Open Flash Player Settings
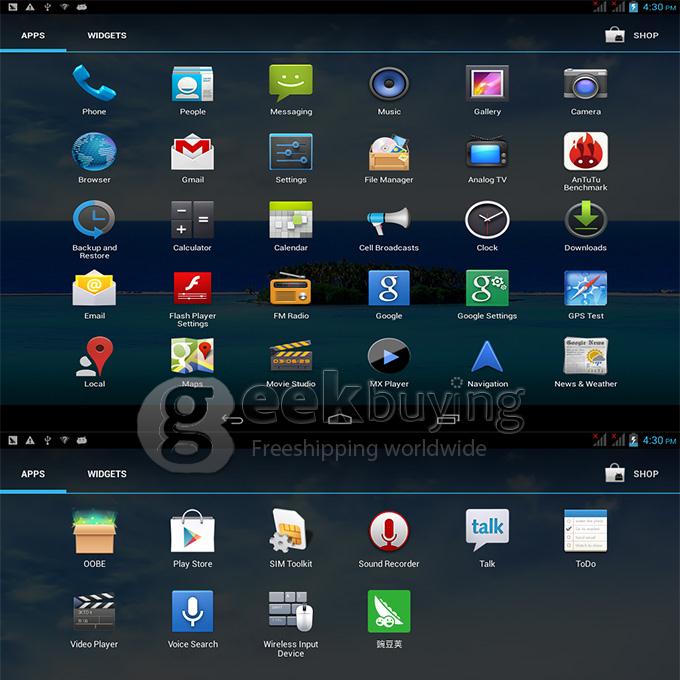Image resolution: width=680 pixels, height=680 pixels. [192, 289]
